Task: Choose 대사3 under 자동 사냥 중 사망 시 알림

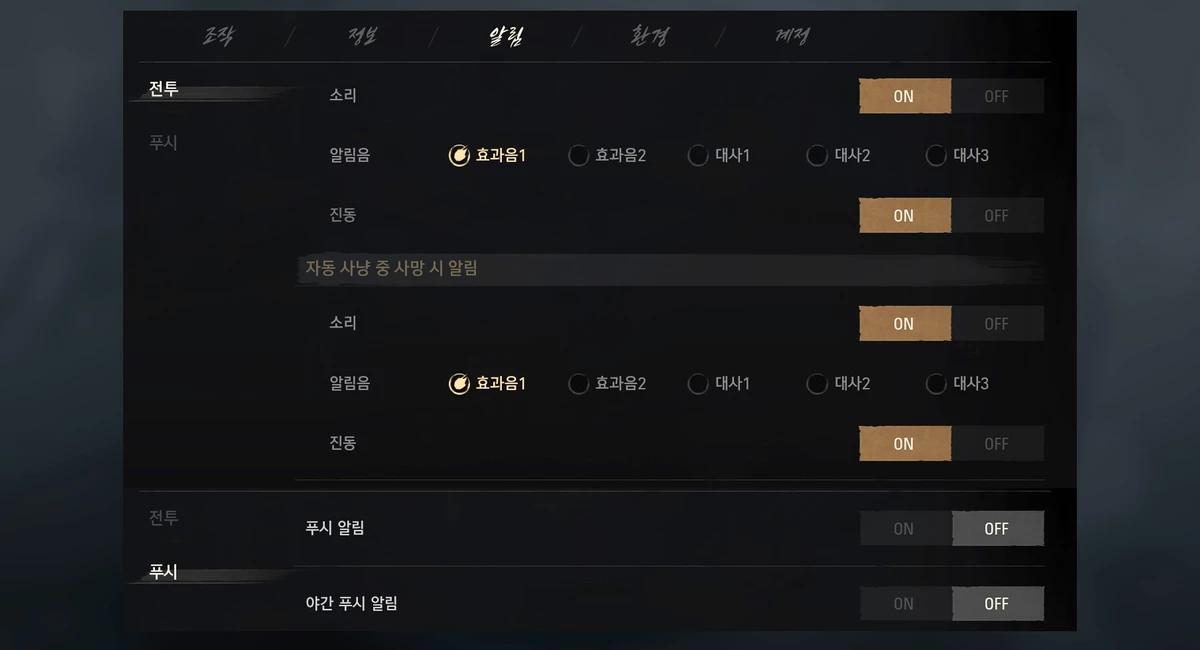Action: [x=957, y=384]
